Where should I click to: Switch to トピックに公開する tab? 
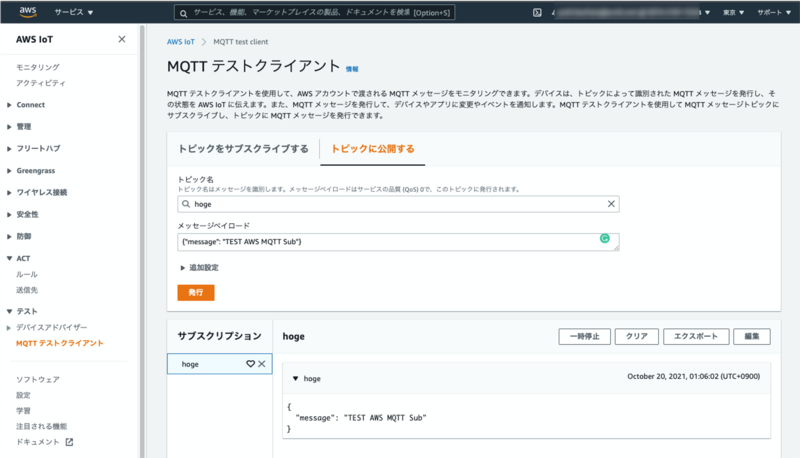(372, 149)
